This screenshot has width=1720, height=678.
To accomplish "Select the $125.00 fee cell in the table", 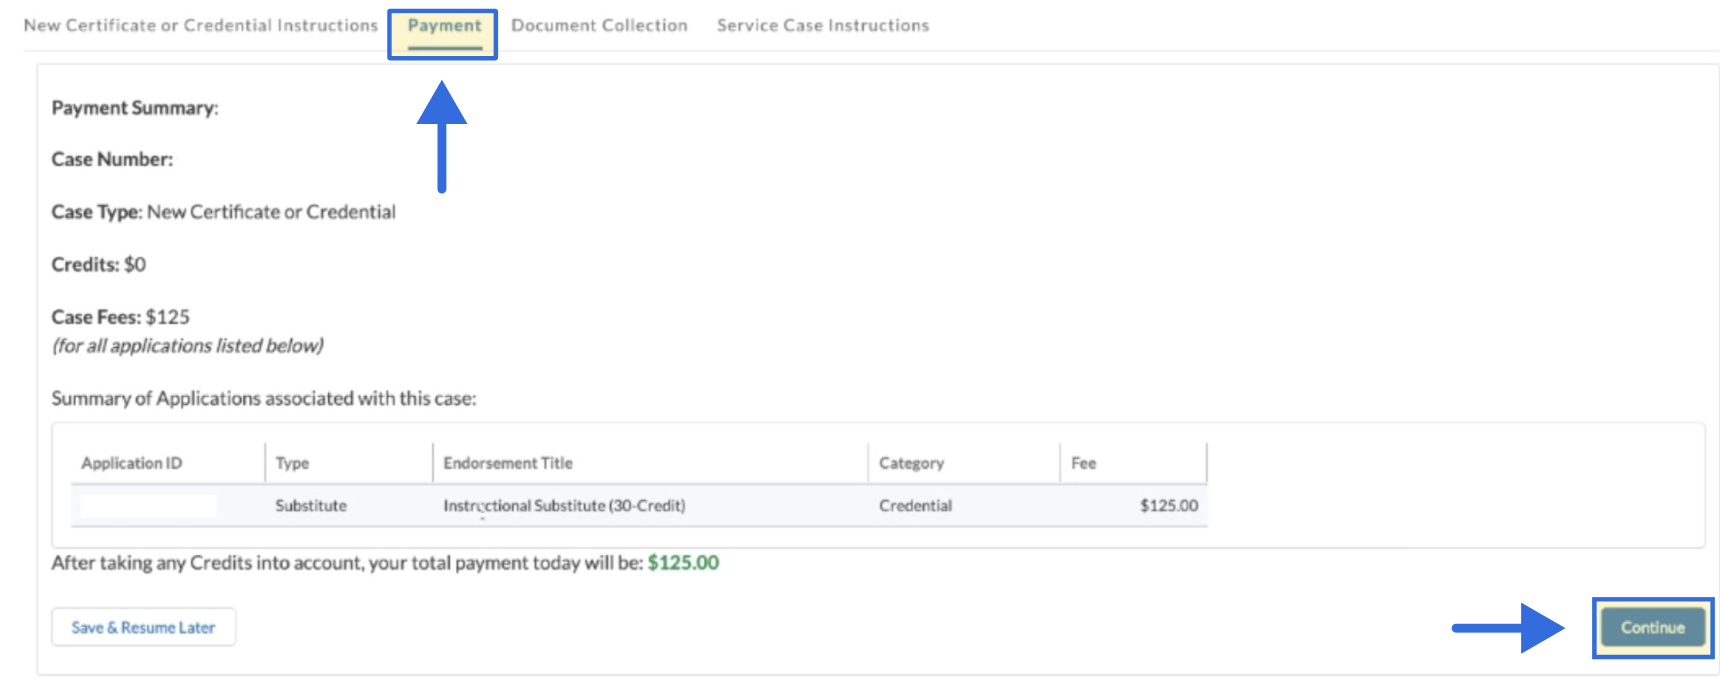I will coord(1168,506).
